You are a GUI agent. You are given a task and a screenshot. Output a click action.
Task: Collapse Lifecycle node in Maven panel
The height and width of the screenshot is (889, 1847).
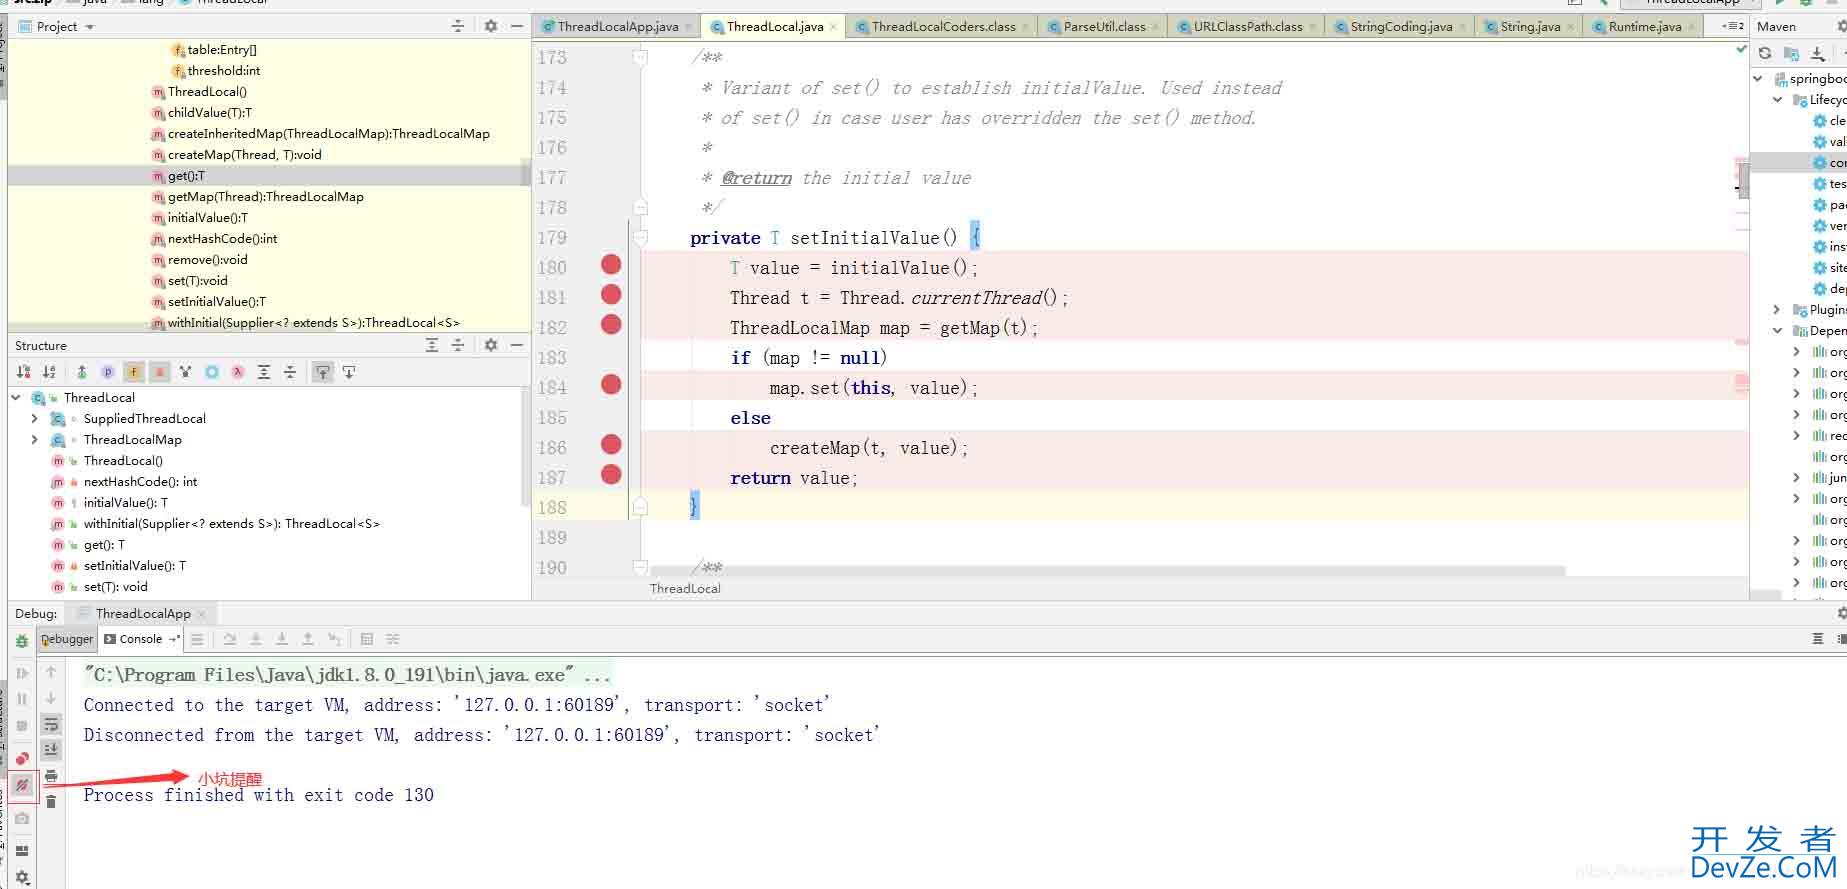[1777, 99]
